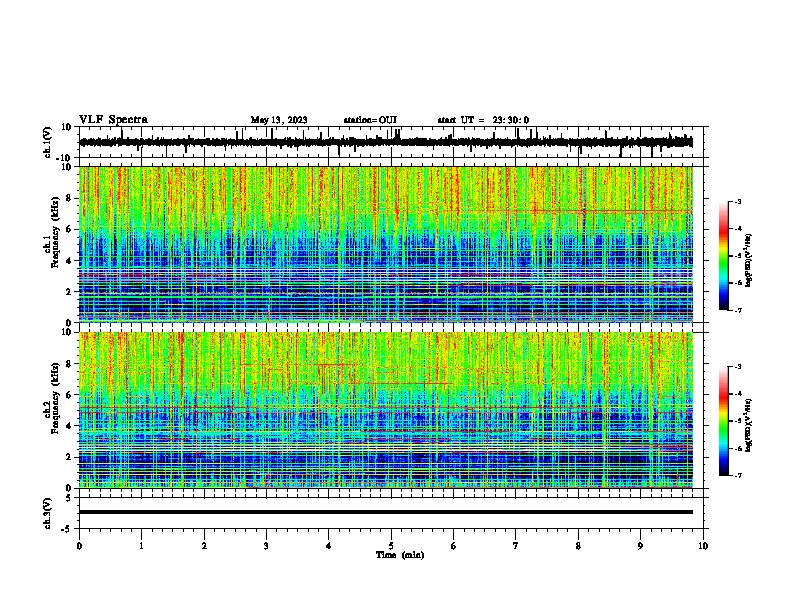Click the ch.1 "Frequency (kHz)" axis label
This screenshot has width=792, height=612.
coord(55,232)
